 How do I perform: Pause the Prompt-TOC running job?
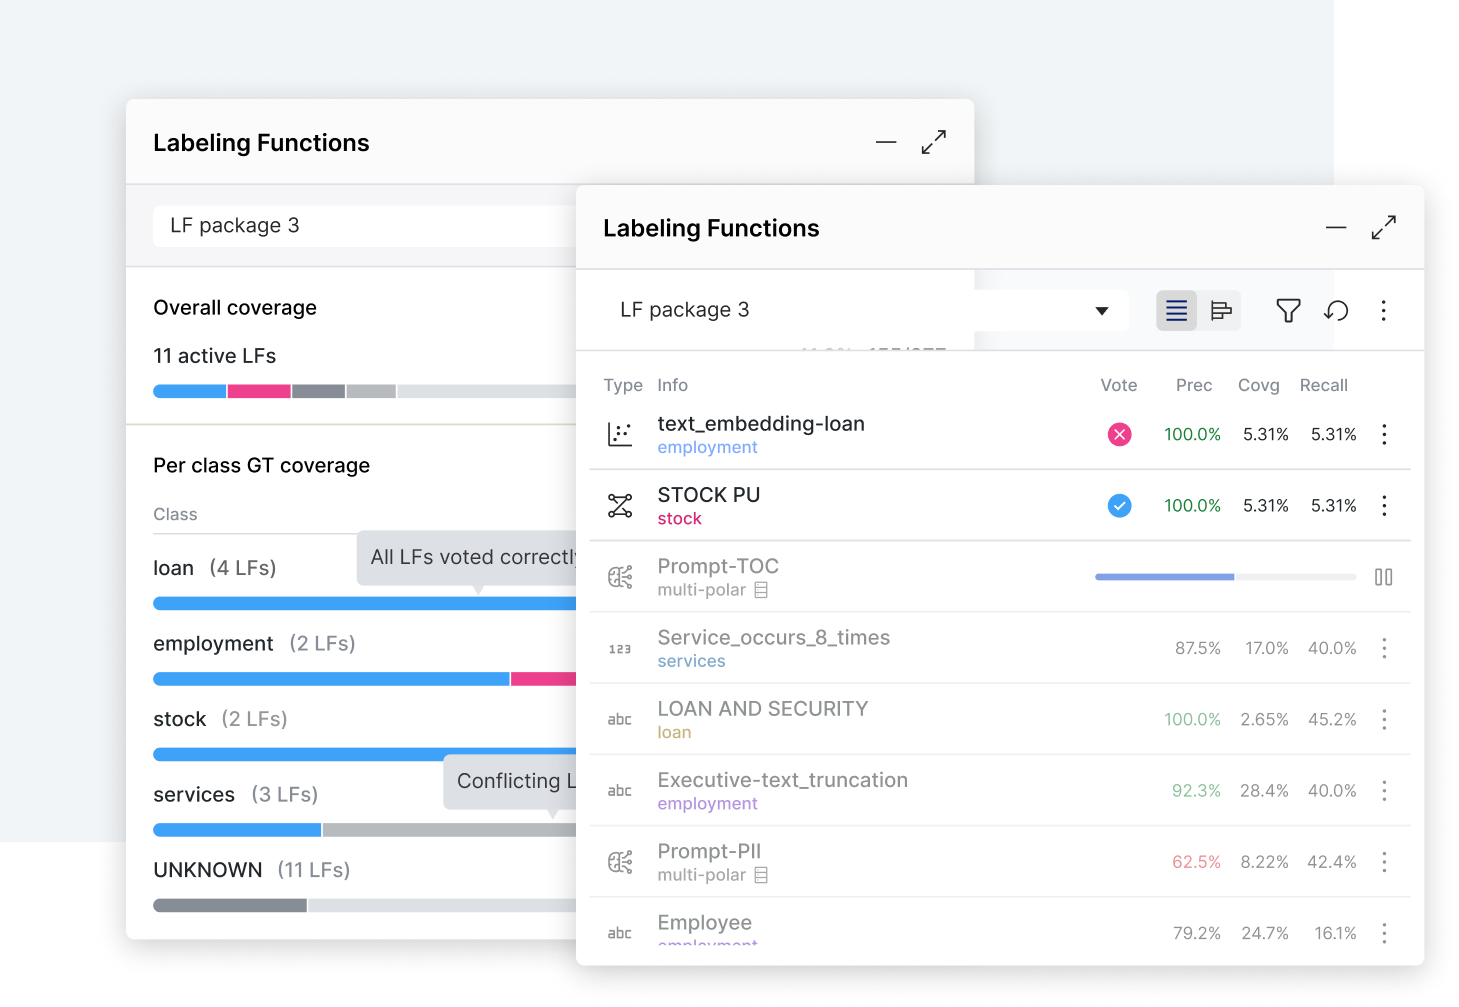point(1384,577)
